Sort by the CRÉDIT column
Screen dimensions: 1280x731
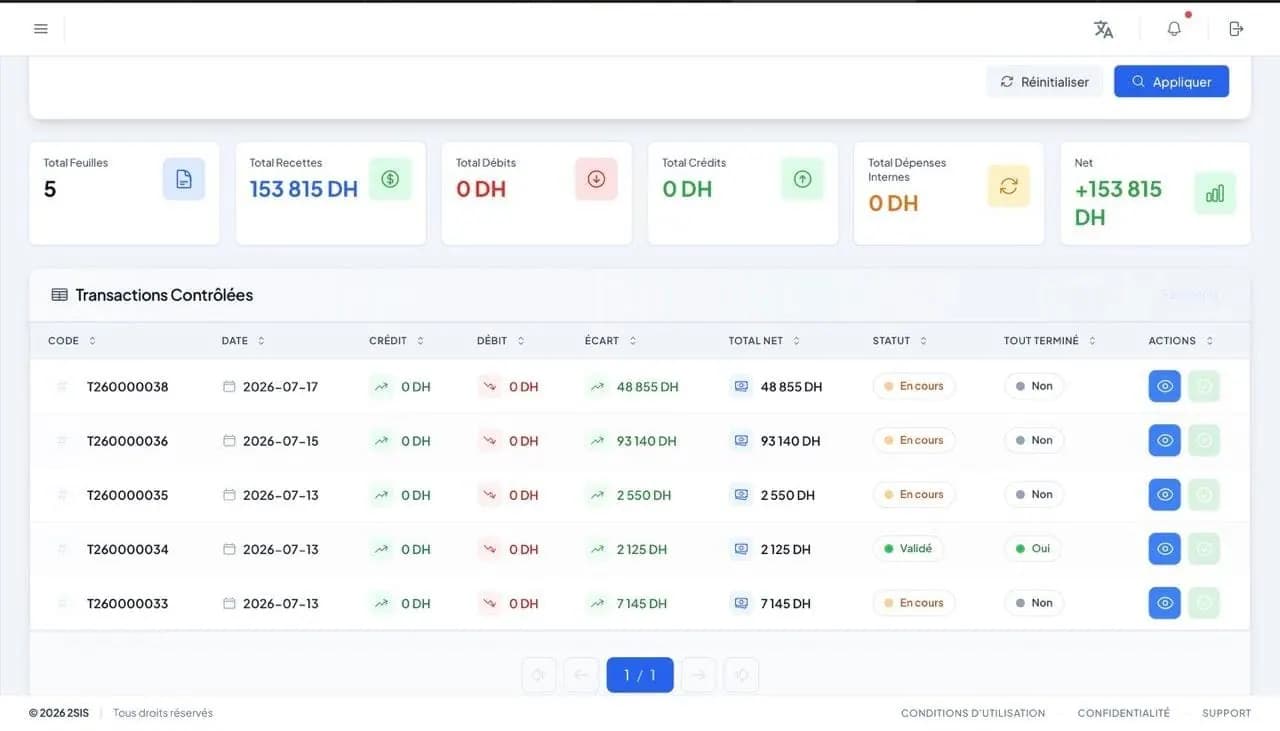[x=397, y=341]
